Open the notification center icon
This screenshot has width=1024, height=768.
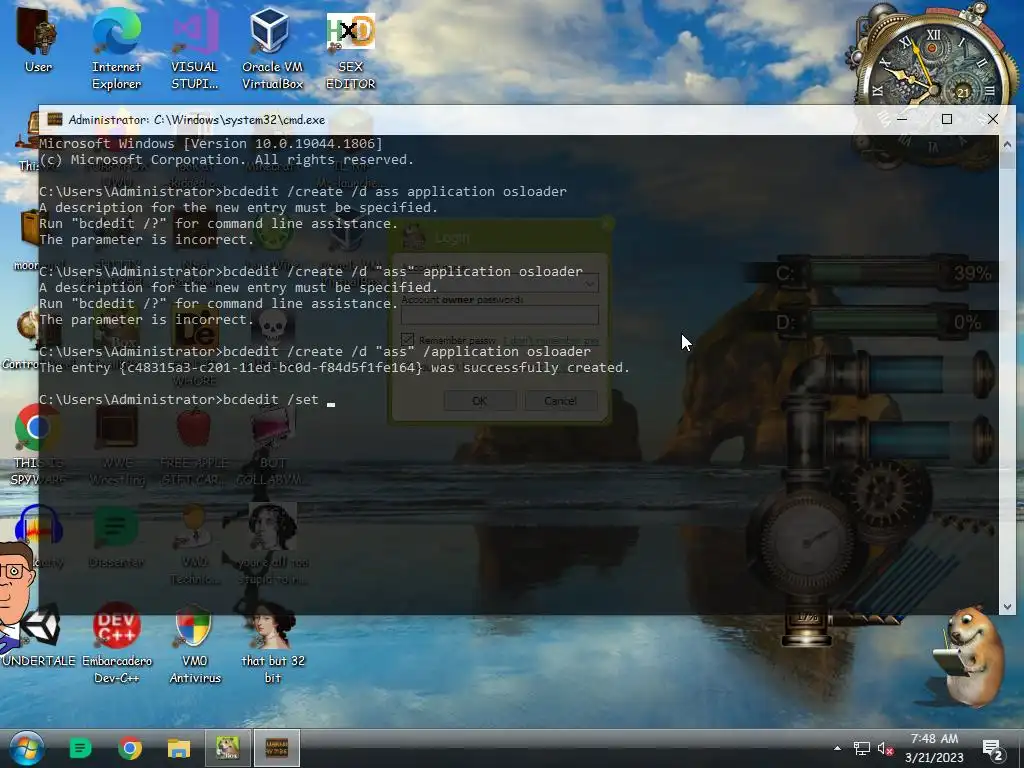click(x=993, y=749)
